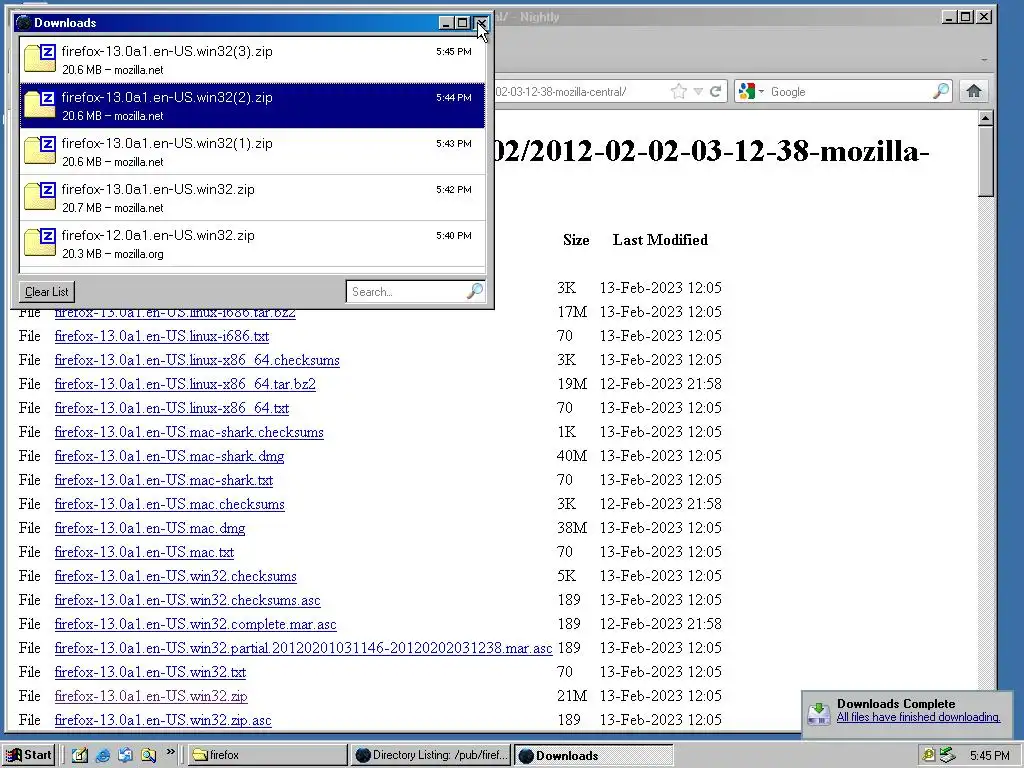Switch to the firefox folder taskbar button

(x=268, y=755)
